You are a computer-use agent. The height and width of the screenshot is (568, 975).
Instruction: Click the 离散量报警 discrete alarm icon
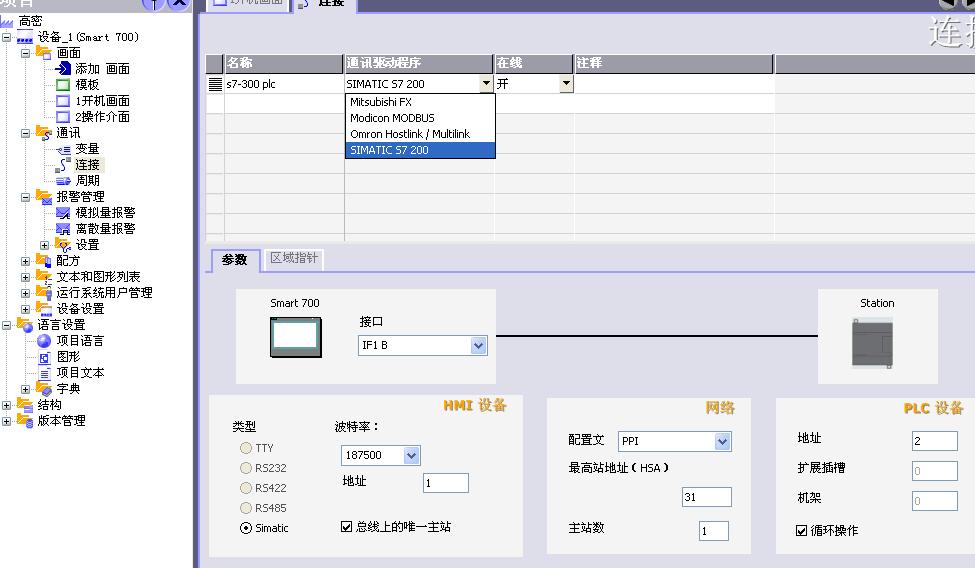(63, 229)
